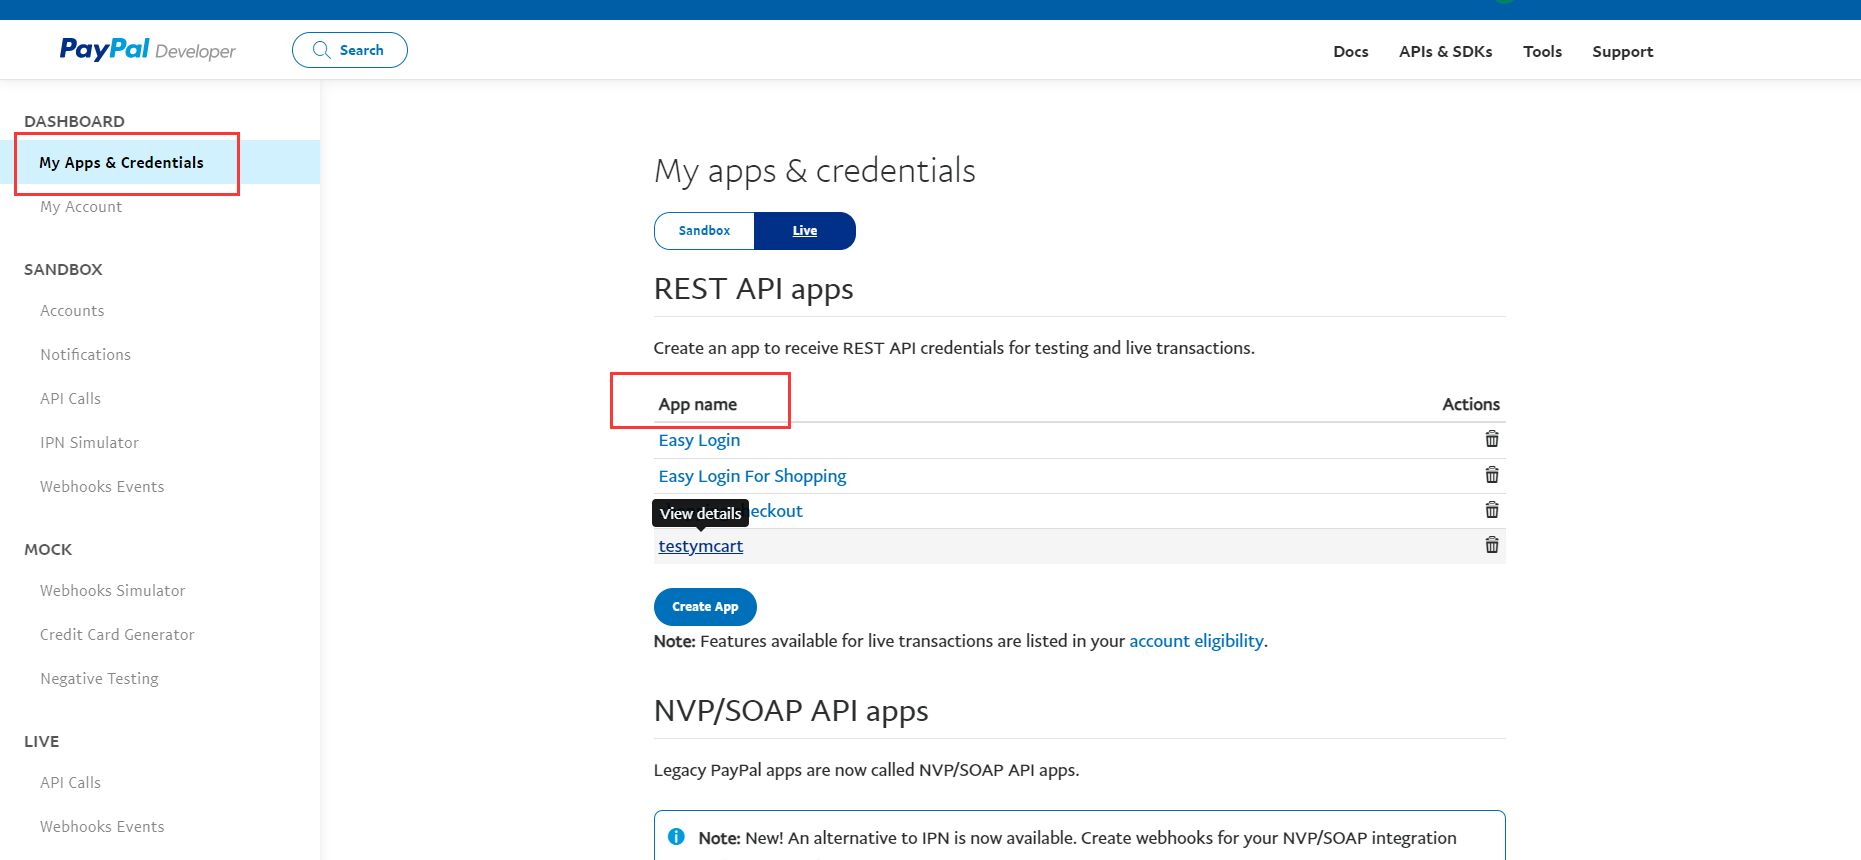Click the info icon in the IPN note

[676, 837]
